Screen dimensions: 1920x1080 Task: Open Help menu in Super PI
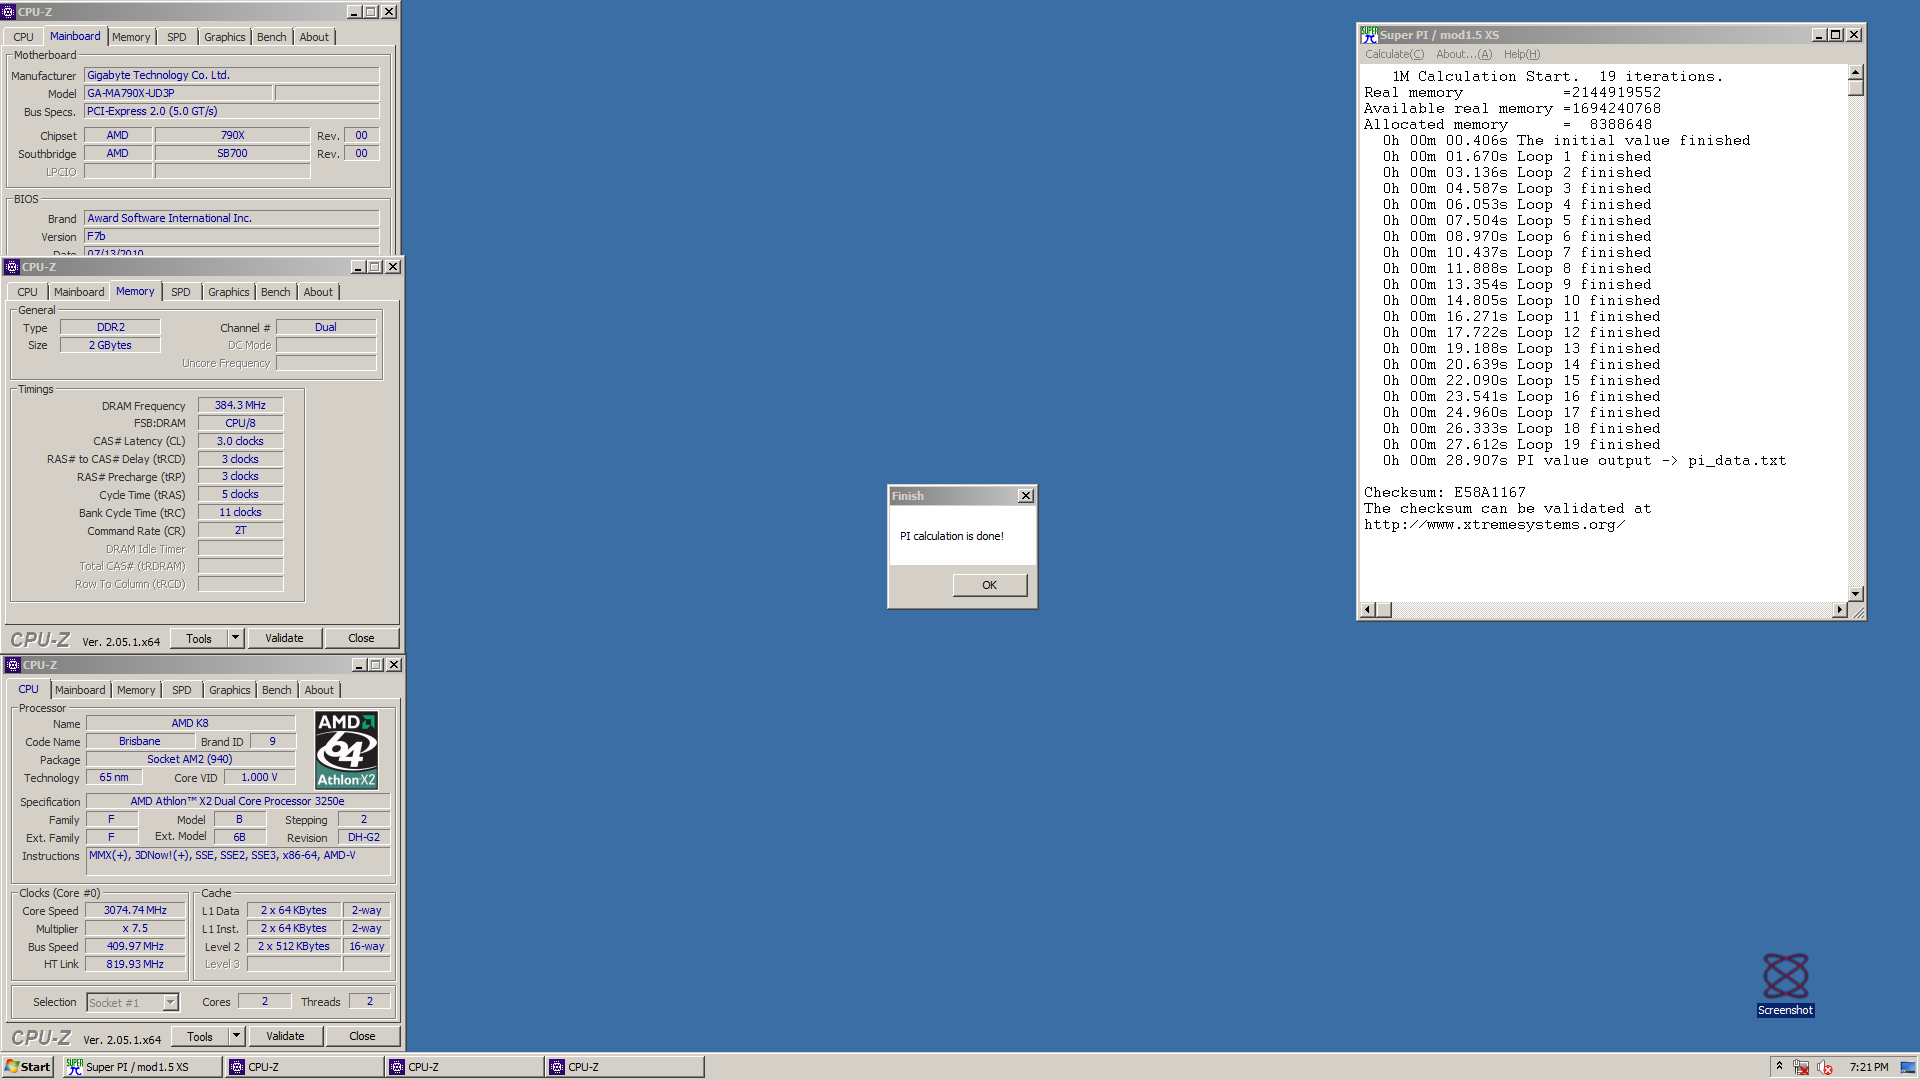tap(1521, 54)
